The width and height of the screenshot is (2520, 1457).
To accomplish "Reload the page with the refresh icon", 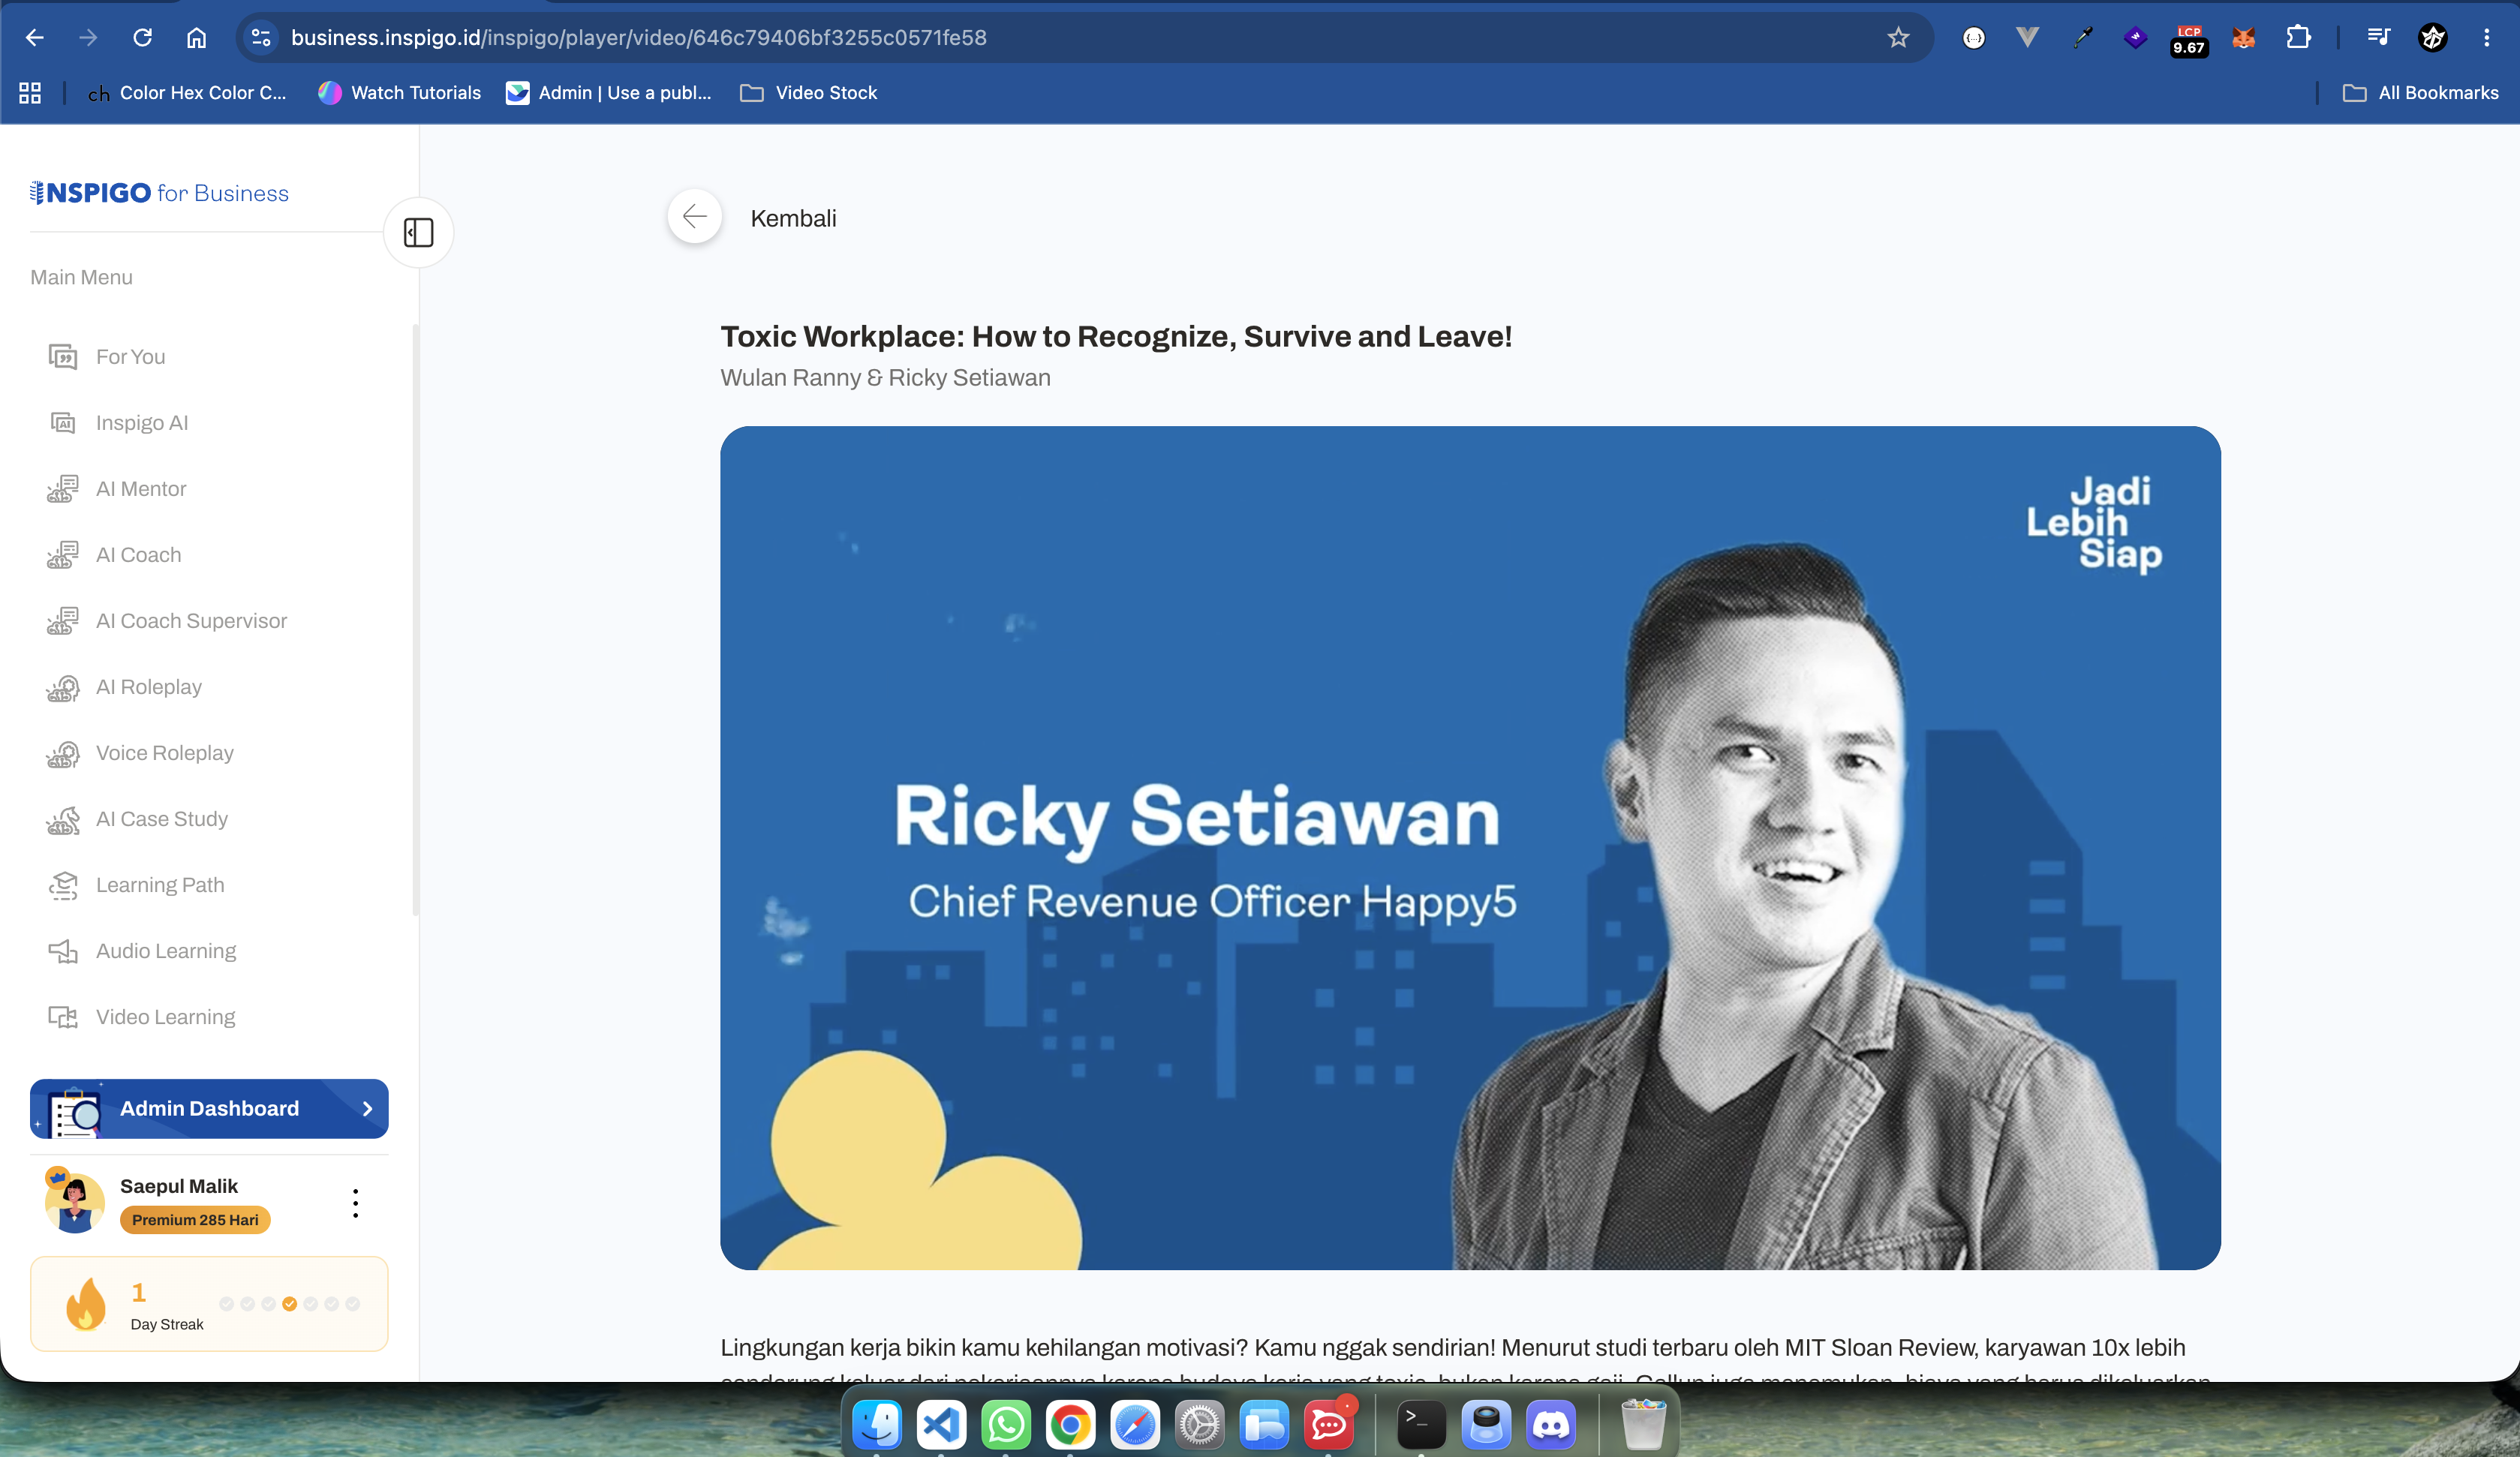I will [142, 38].
